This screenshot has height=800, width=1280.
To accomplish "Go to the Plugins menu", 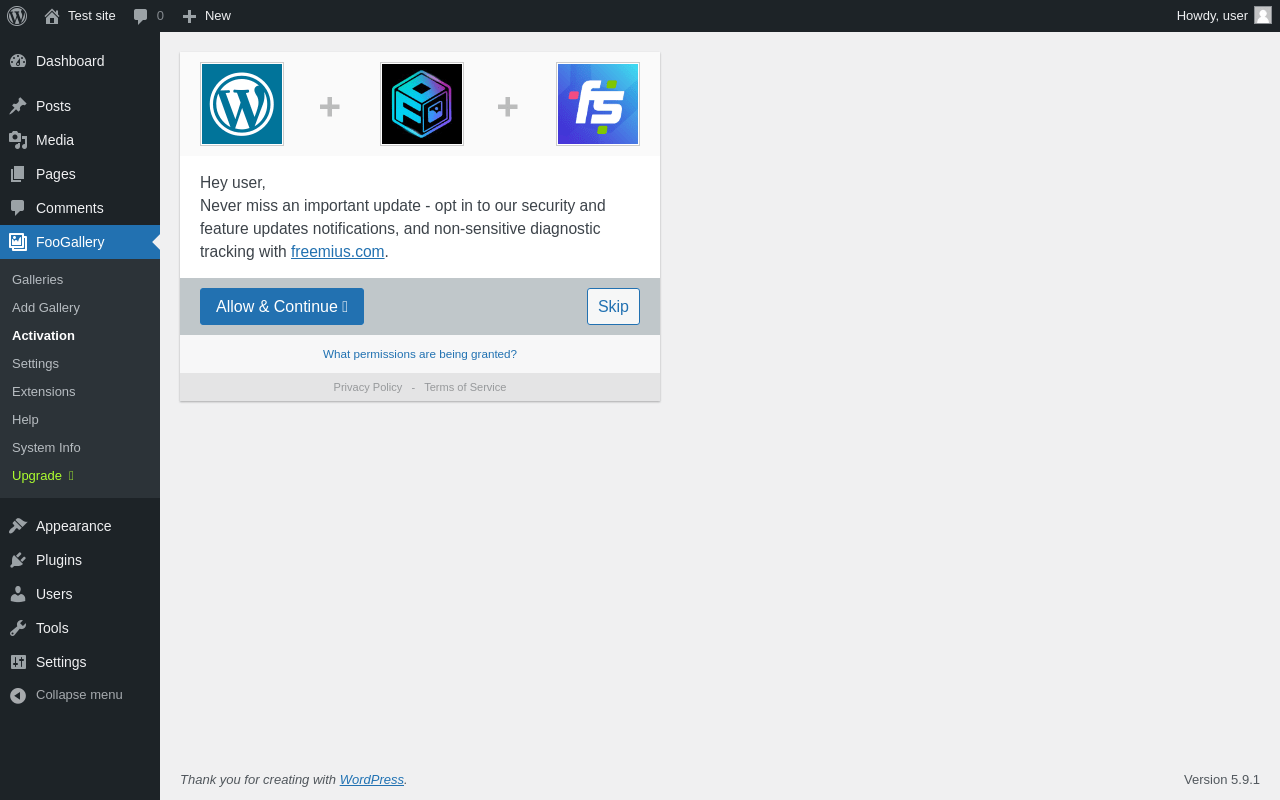I will 80,560.
